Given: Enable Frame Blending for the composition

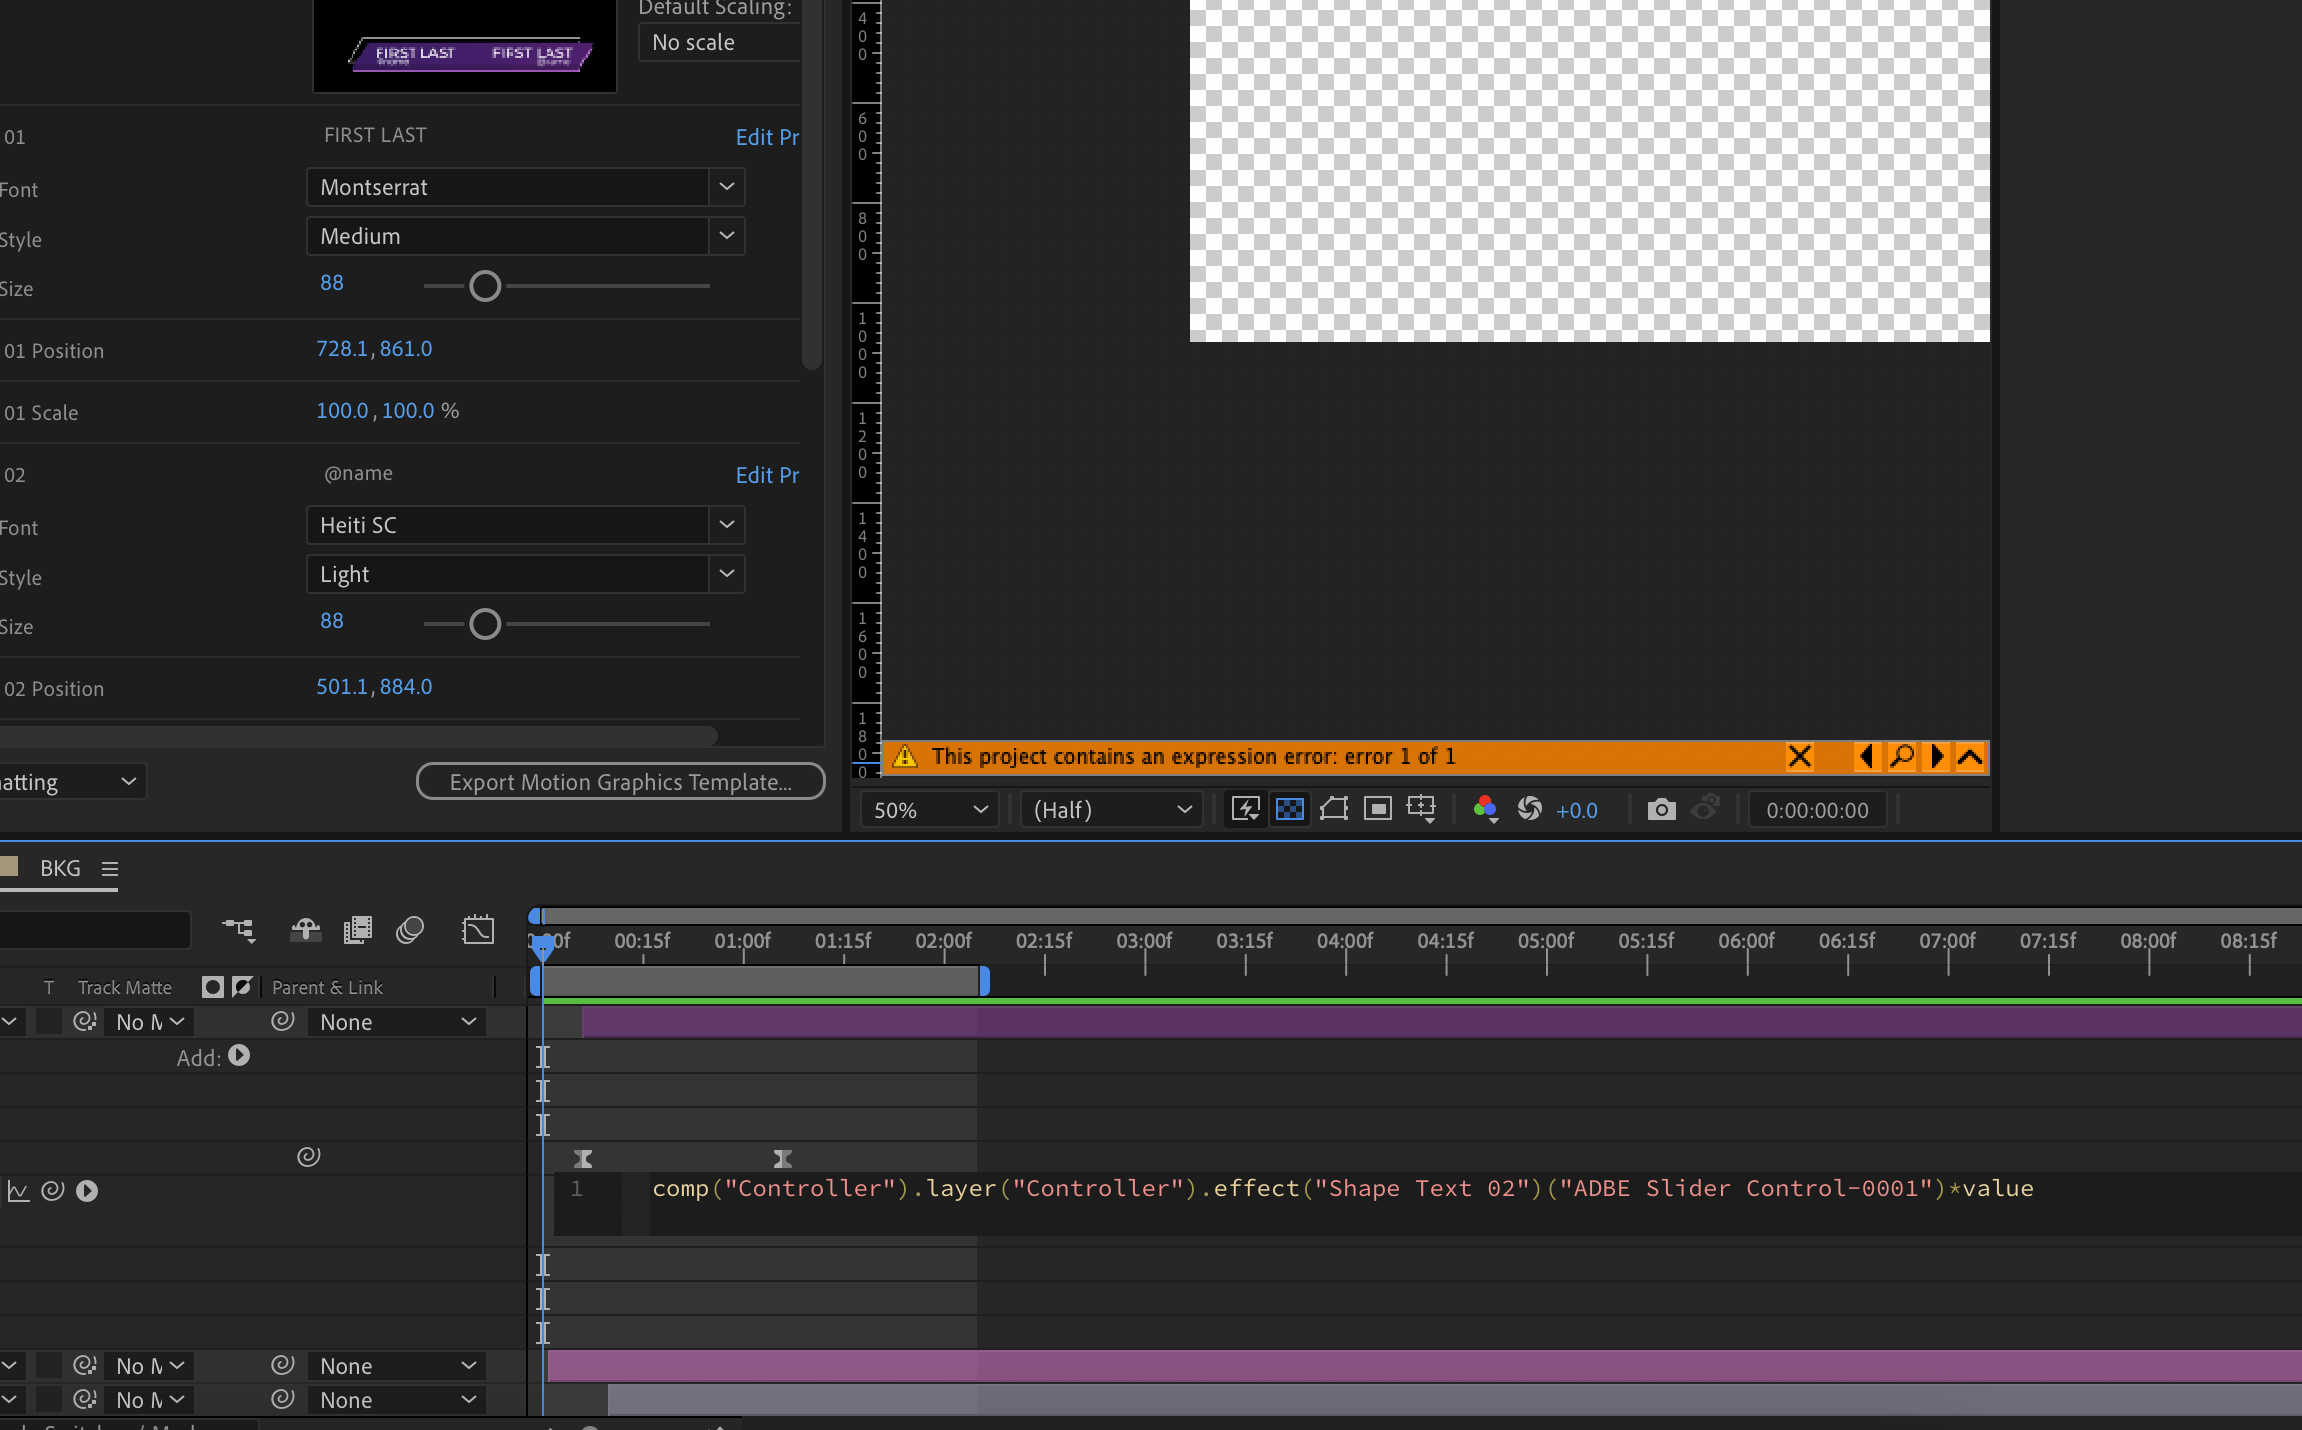Looking at the screenshot, I should pyautogui.click(x=357, y=930).
